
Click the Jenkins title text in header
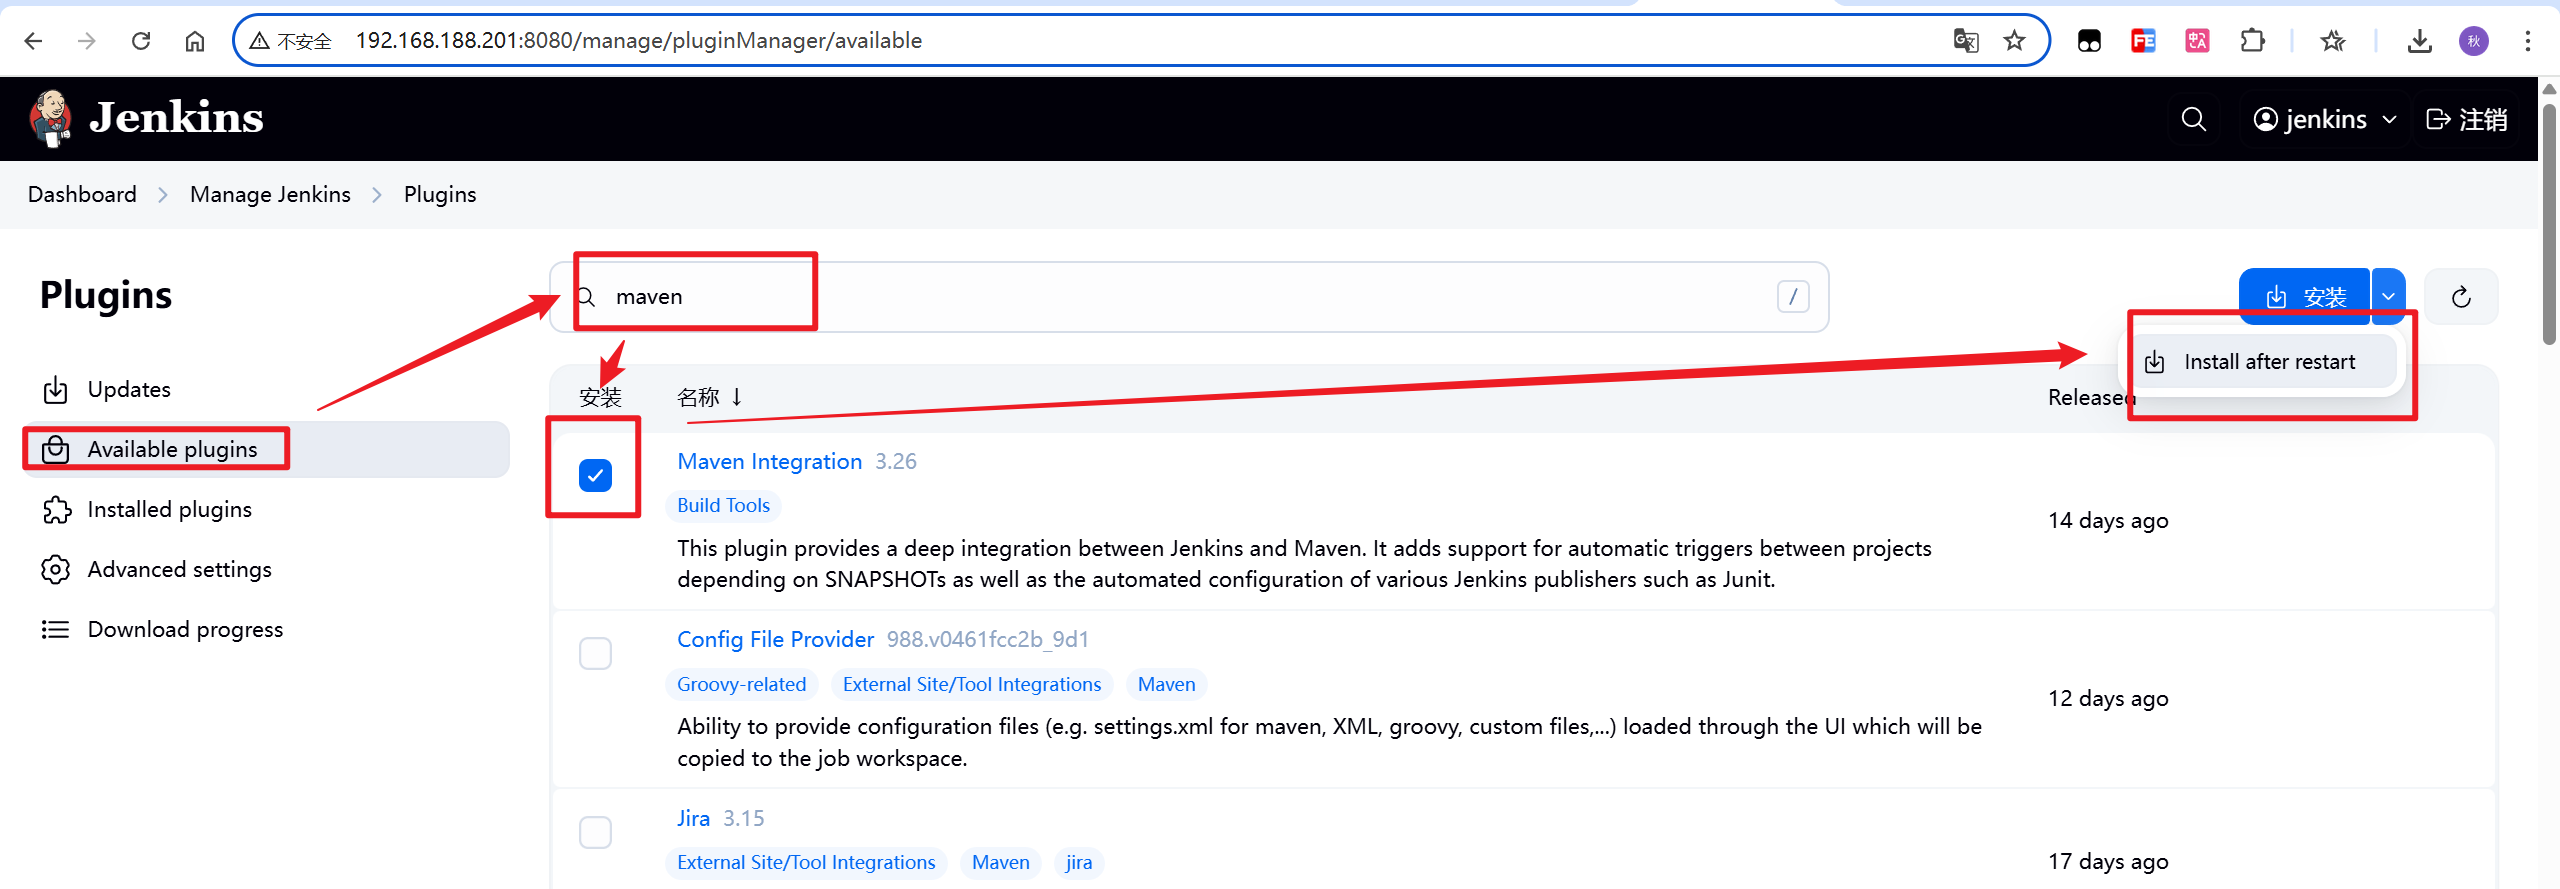point(176,118)
